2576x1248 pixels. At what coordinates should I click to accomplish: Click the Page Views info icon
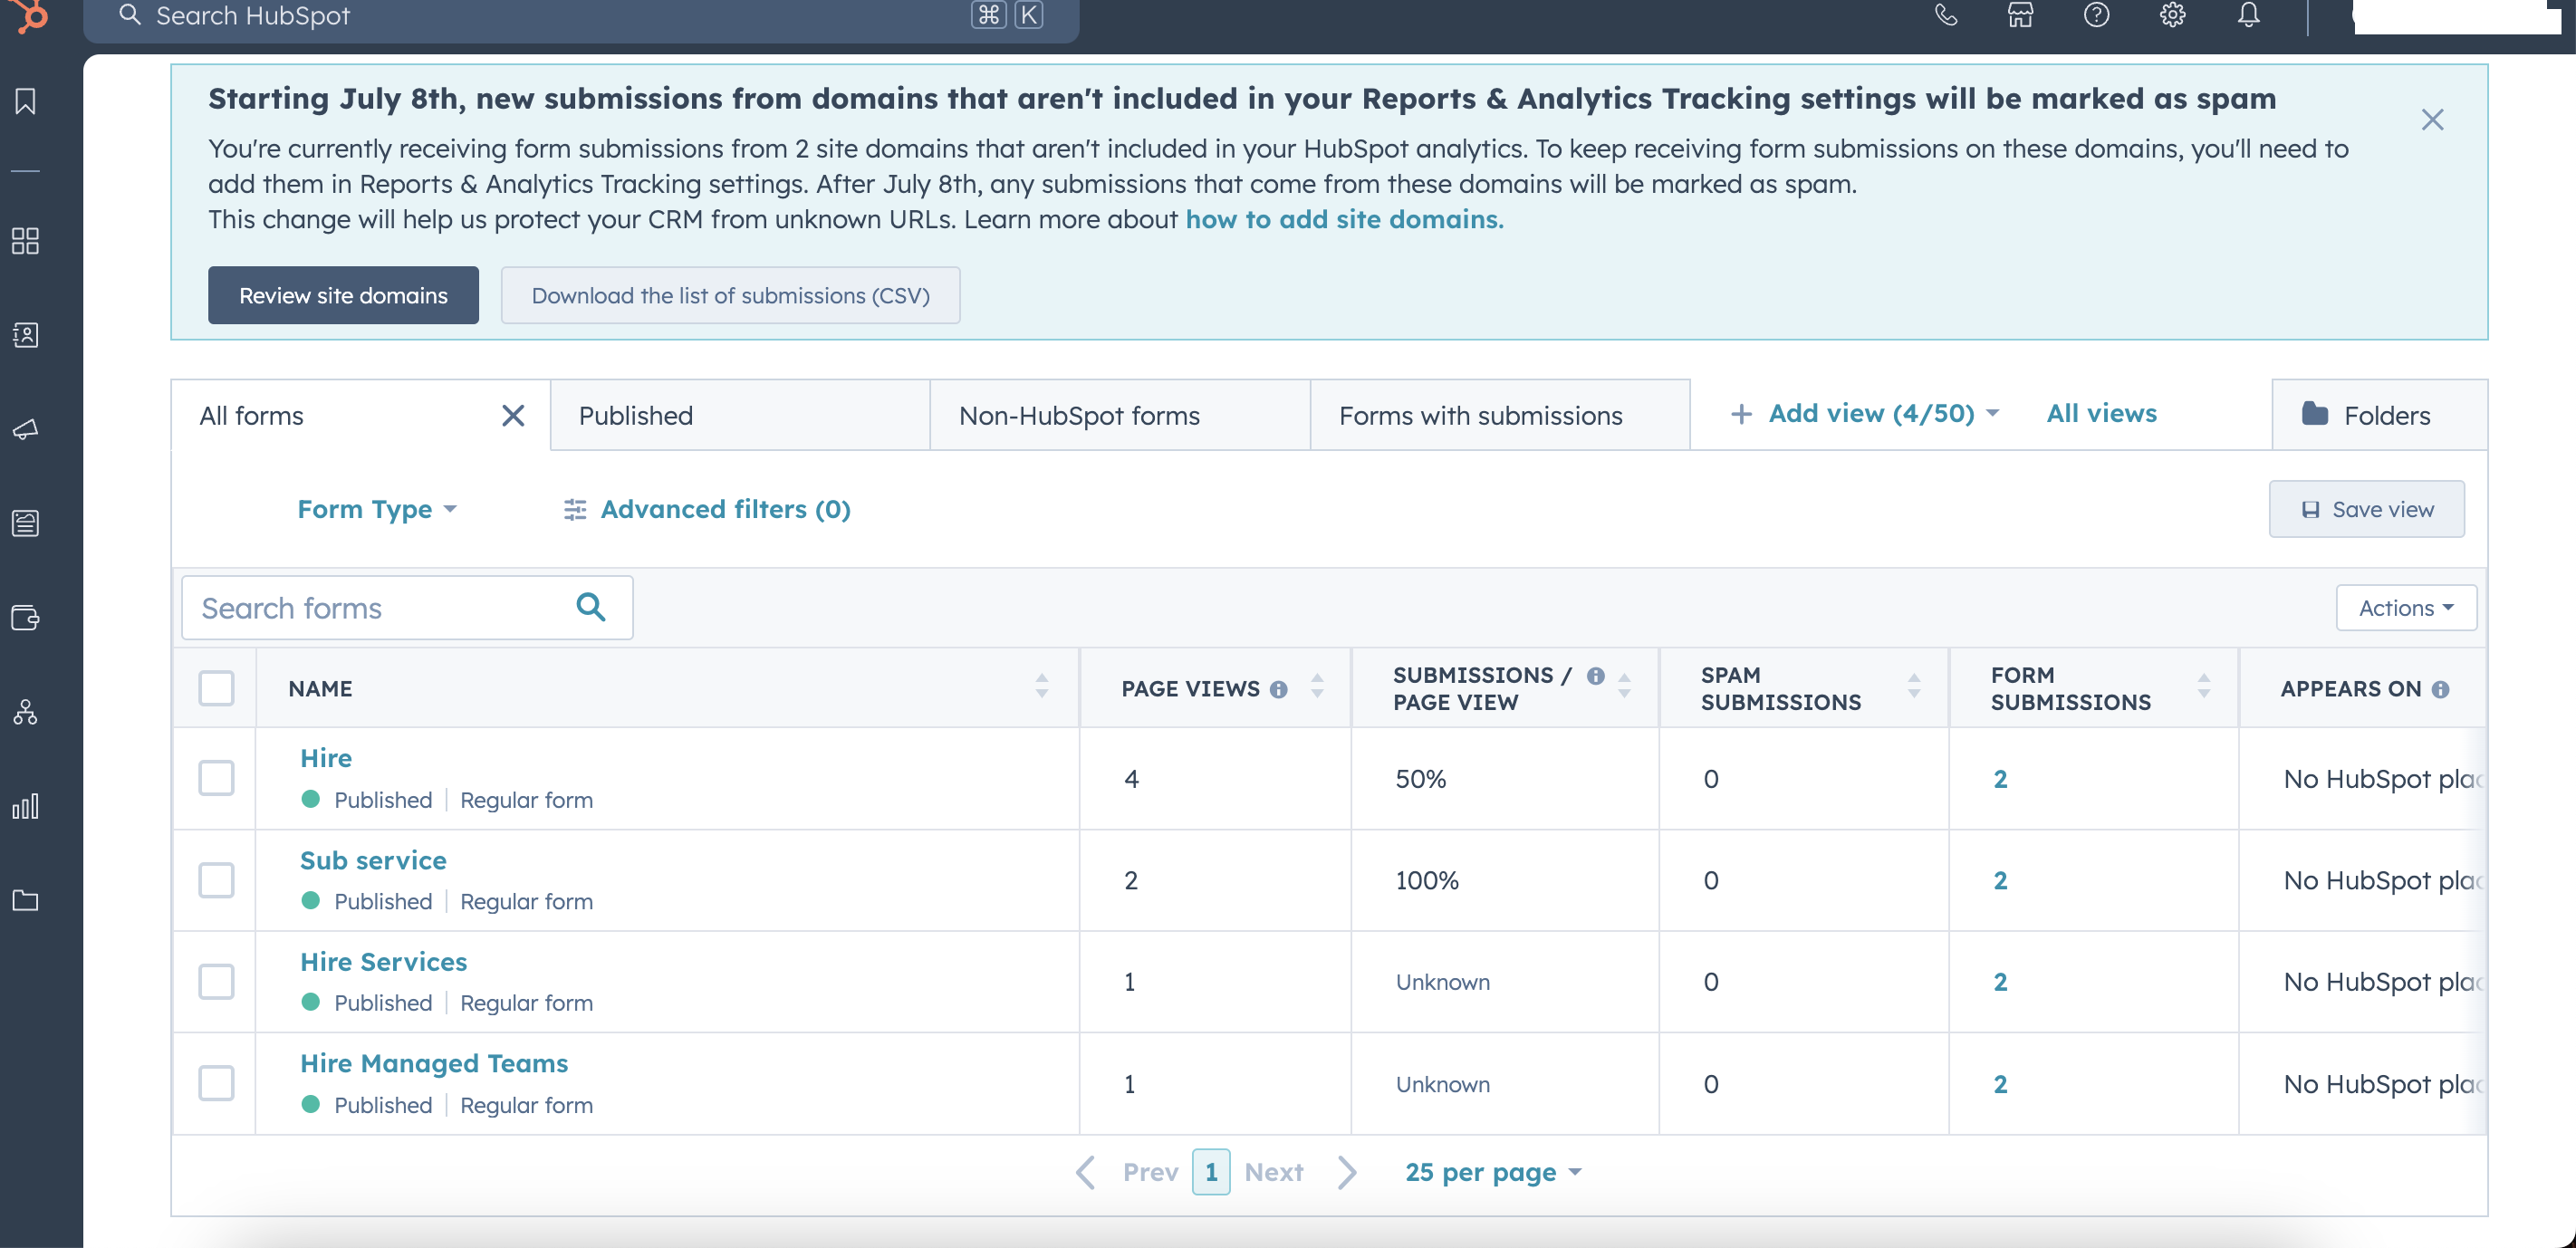(x=1278, y=689)
